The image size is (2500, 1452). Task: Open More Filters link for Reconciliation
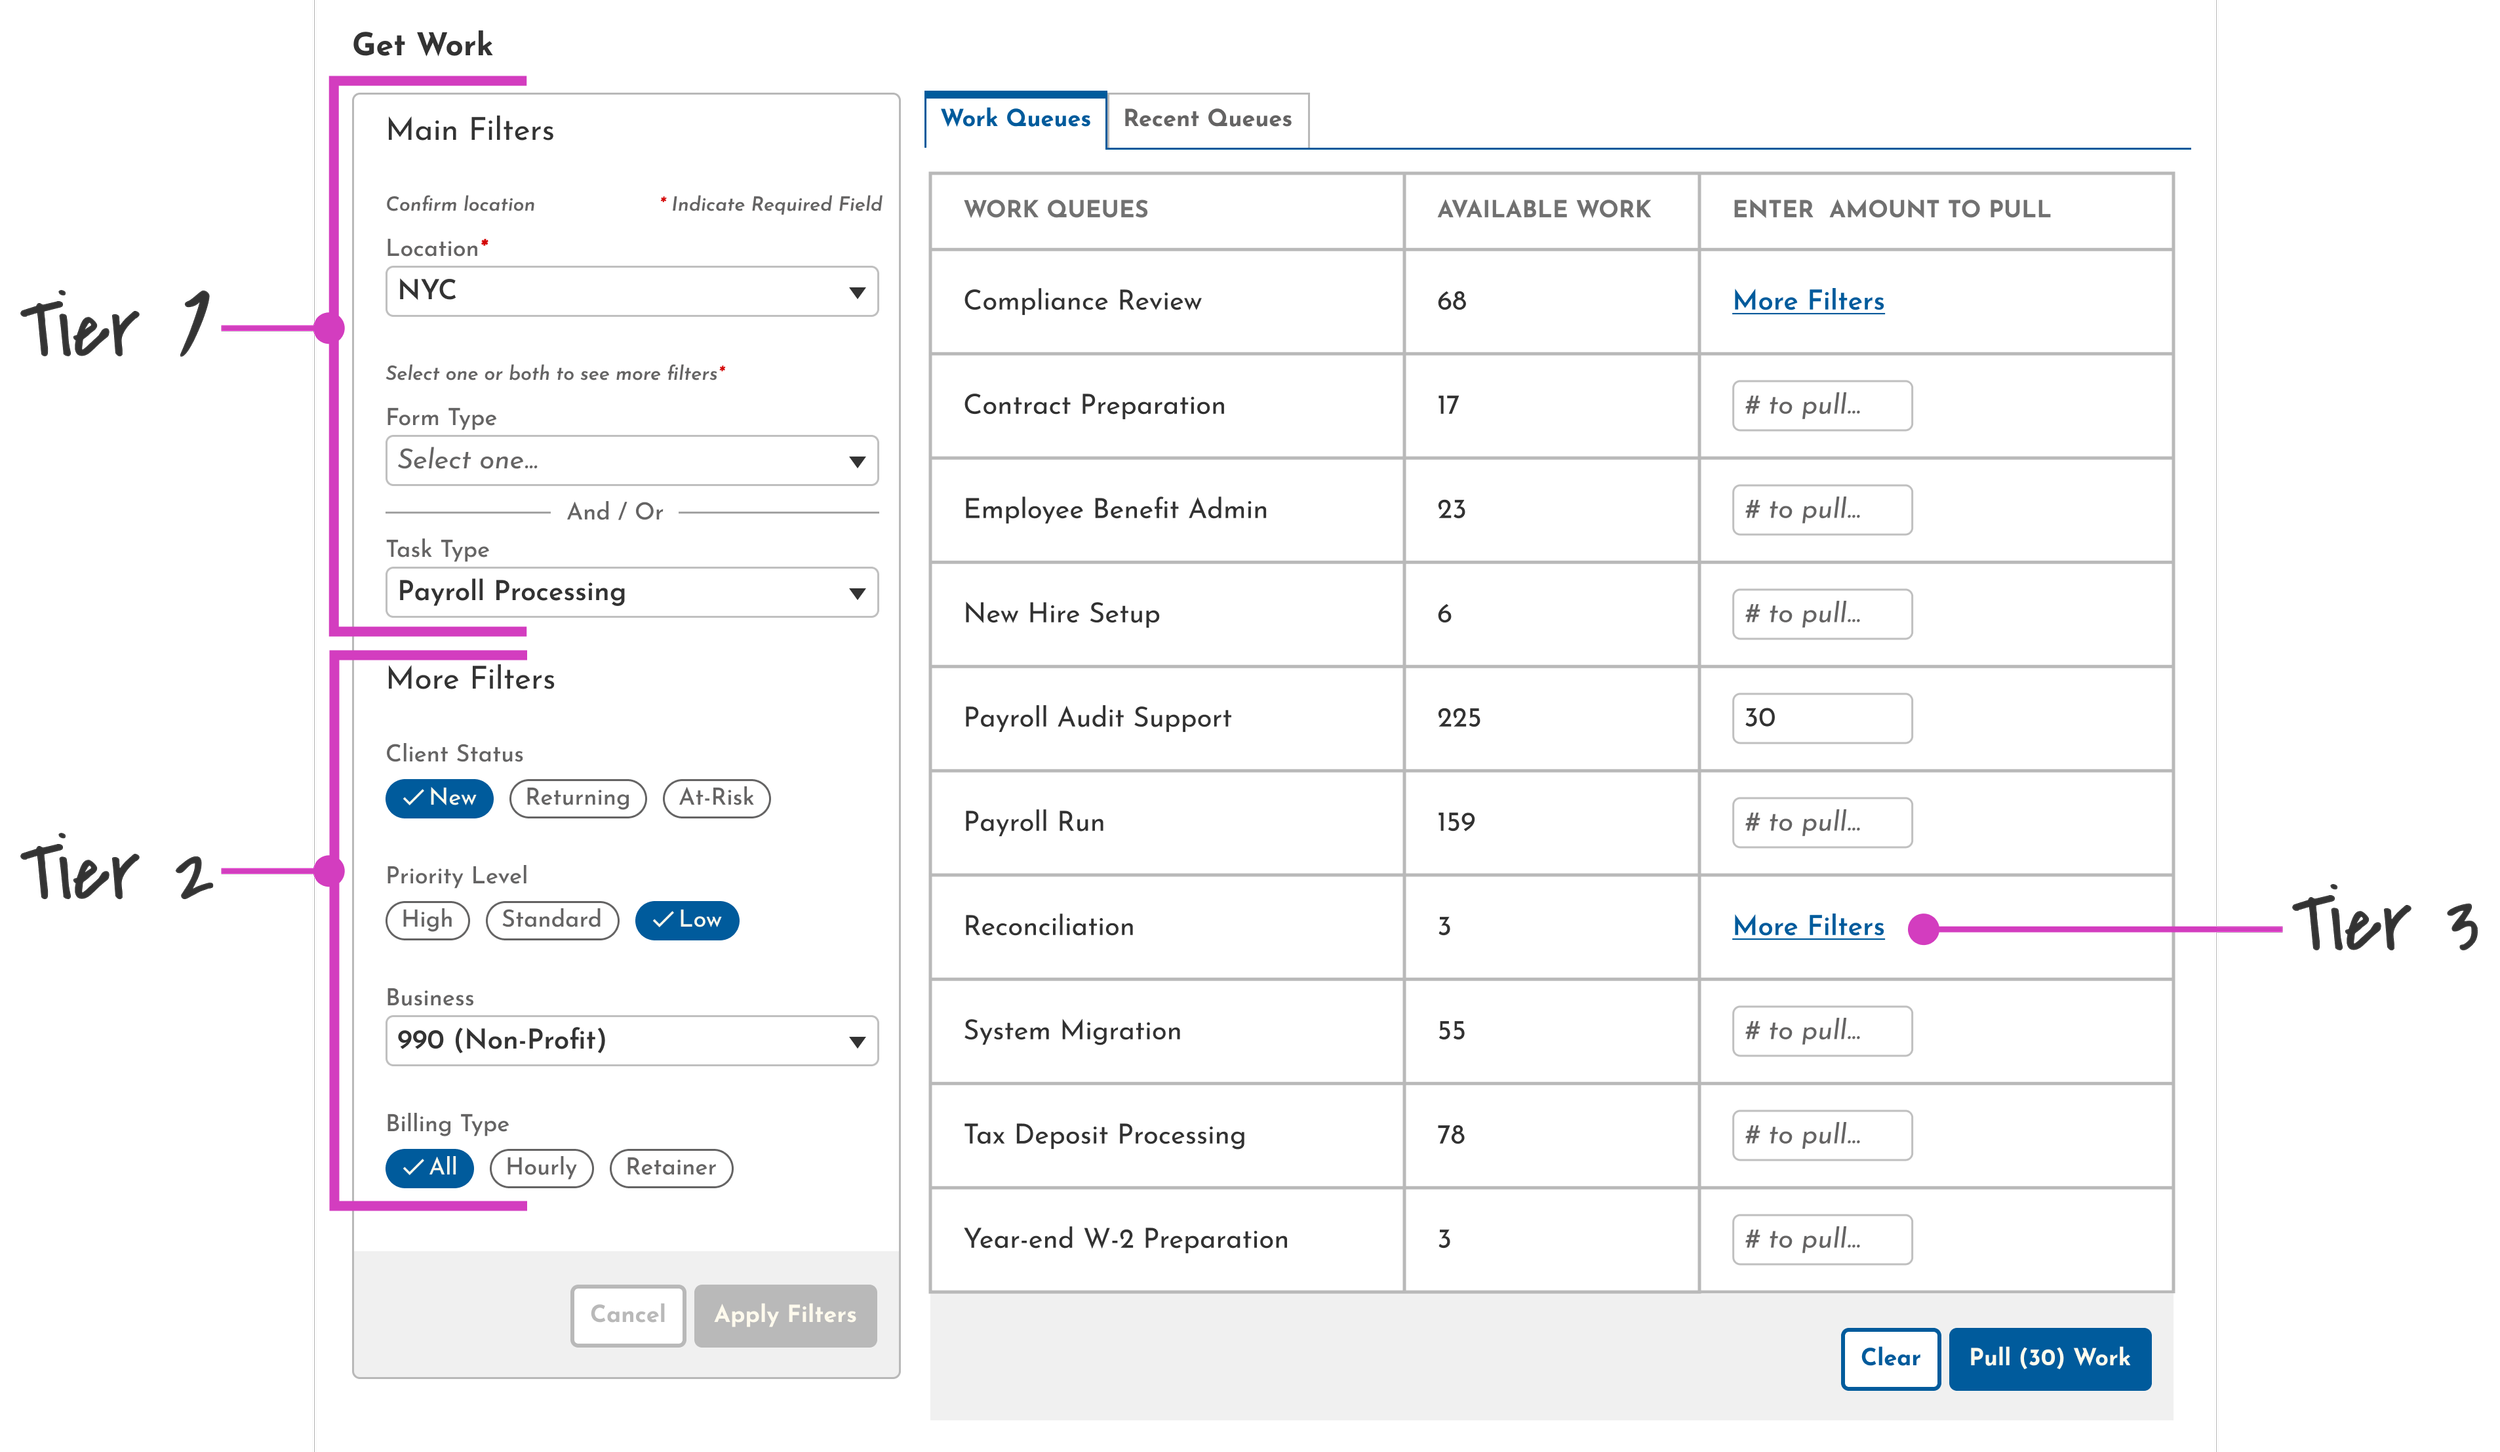pos(1808,927)
